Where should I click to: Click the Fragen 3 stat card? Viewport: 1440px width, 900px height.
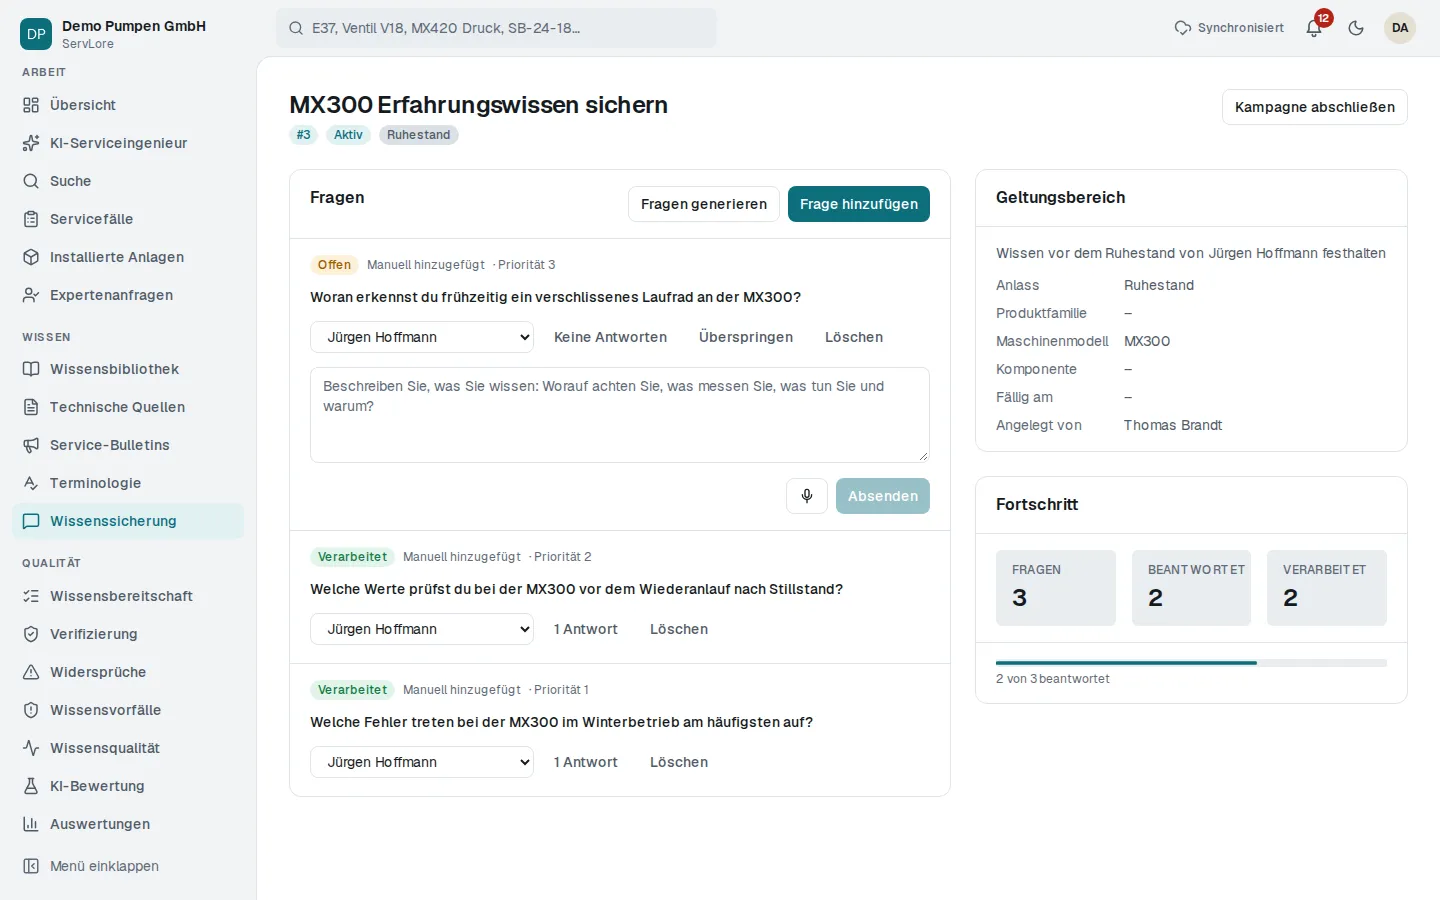[1056, 588]
